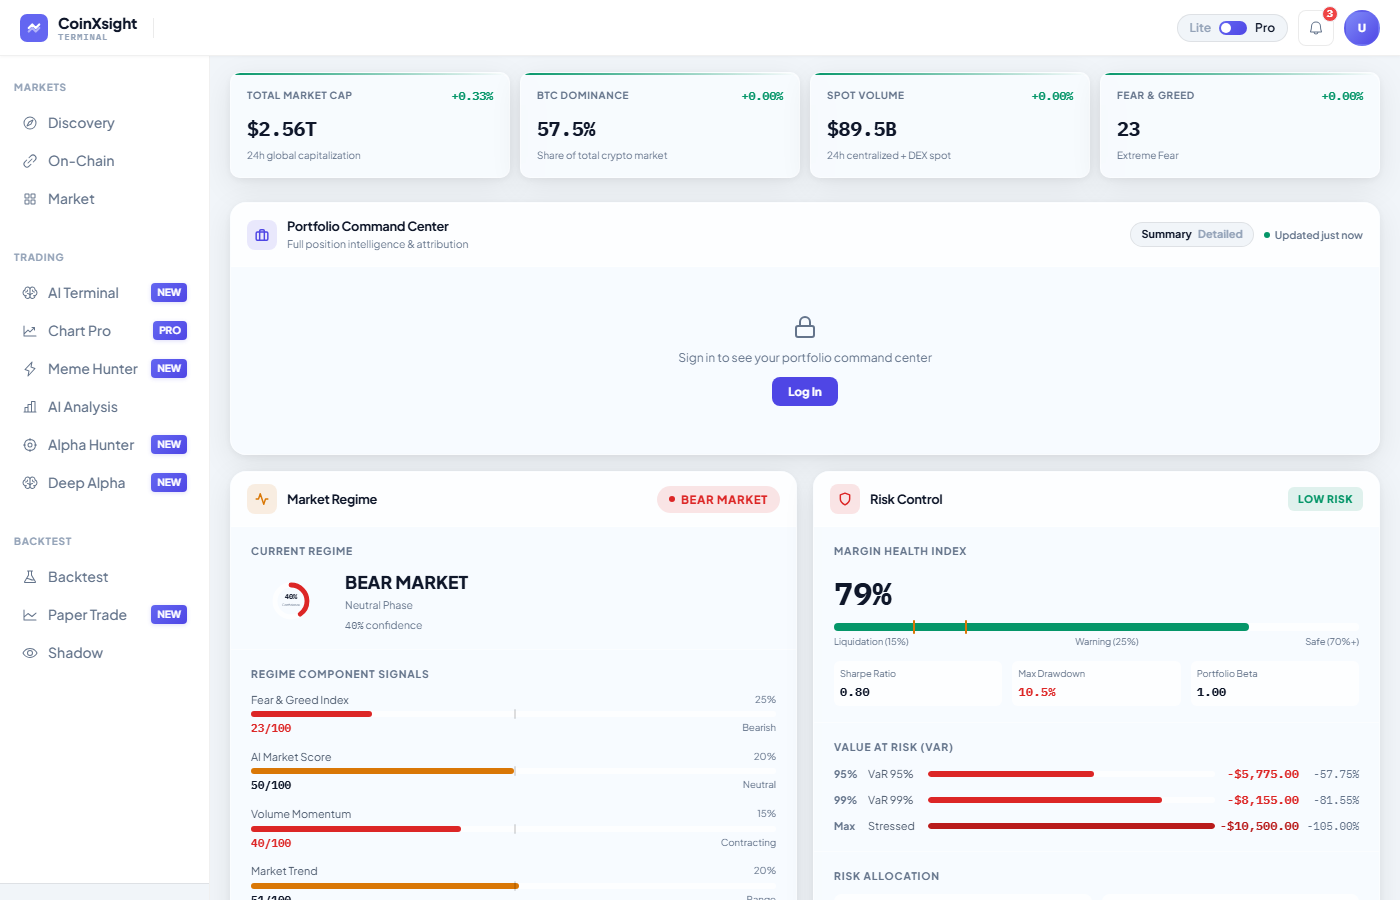
Task: Click the Portfolio Beta tile
Action: [x=1275, y=683]
